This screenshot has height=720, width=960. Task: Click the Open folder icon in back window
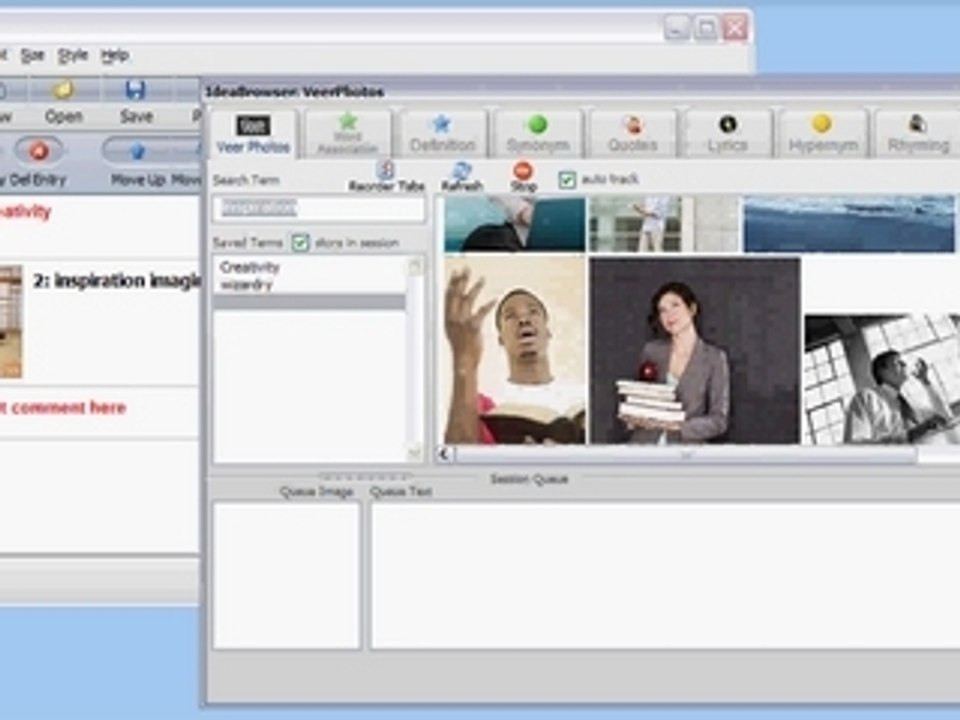pyautogui.click(x=63, y=91)
